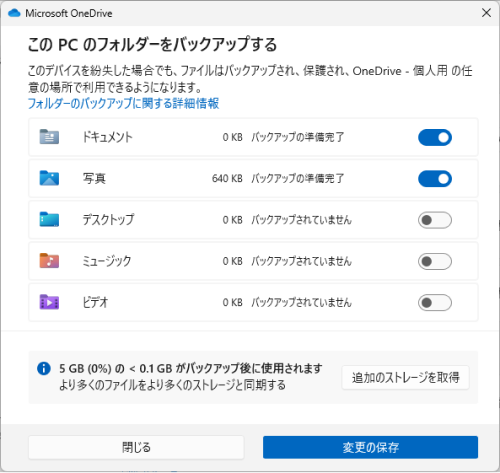This screenshot has height=473, width=500.
Task: Select the ミュージック folder label
Action: (107, 261)
